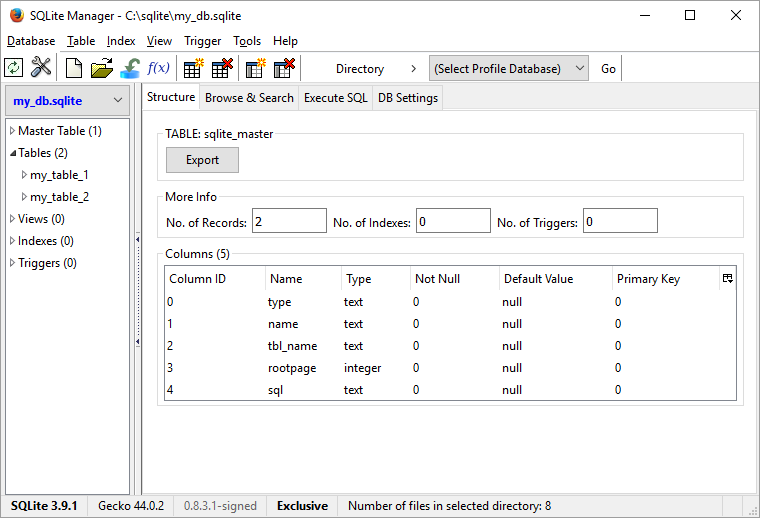Click the column picker icon in columns header
Viewport: 760px width, 518px height.
pyautogui.click(x=728, y=278)
